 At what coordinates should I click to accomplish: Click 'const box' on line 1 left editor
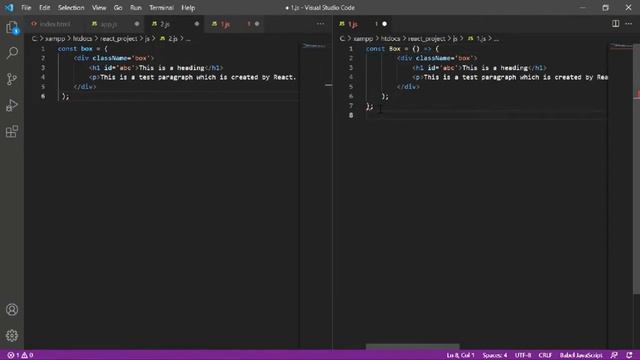[75, 49]
